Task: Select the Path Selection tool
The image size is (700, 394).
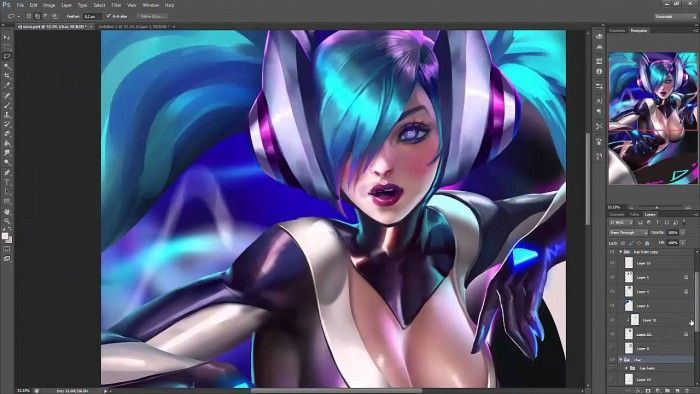Action: tap(7, 191)
